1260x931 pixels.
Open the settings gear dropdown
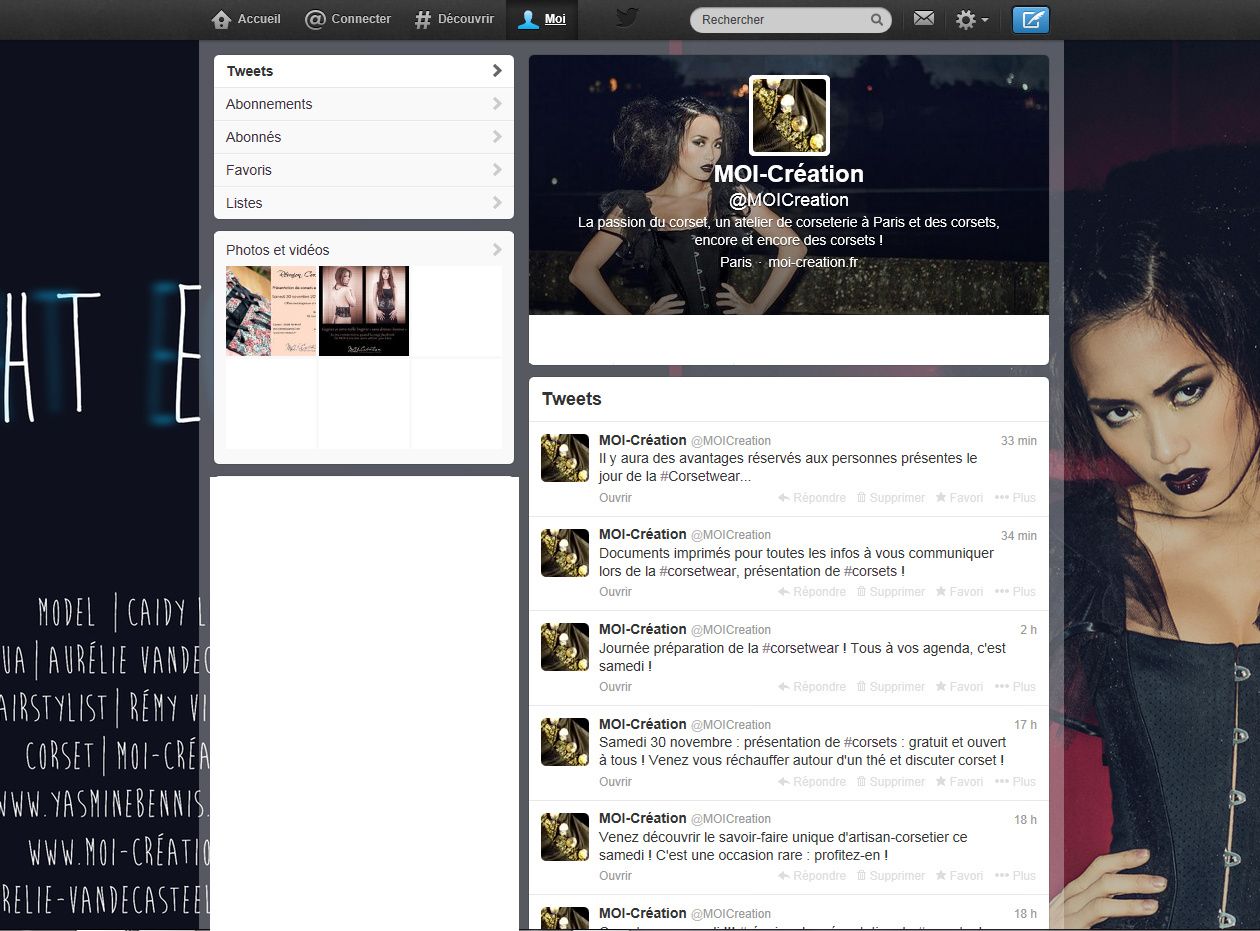pyautogui.click(x=971, y=20)
